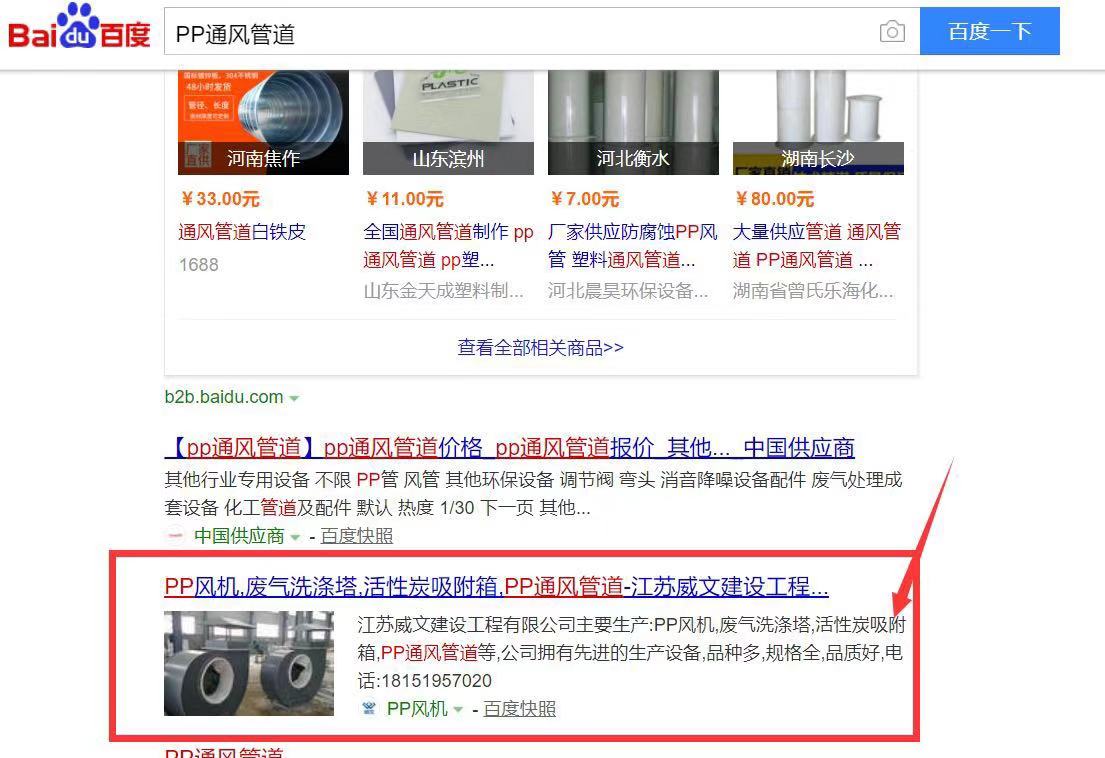Viewport: 1105px width, 758px height.
Task: Expand the PP风机 source dropdown arrow
Action: click(x=458, y=709)
